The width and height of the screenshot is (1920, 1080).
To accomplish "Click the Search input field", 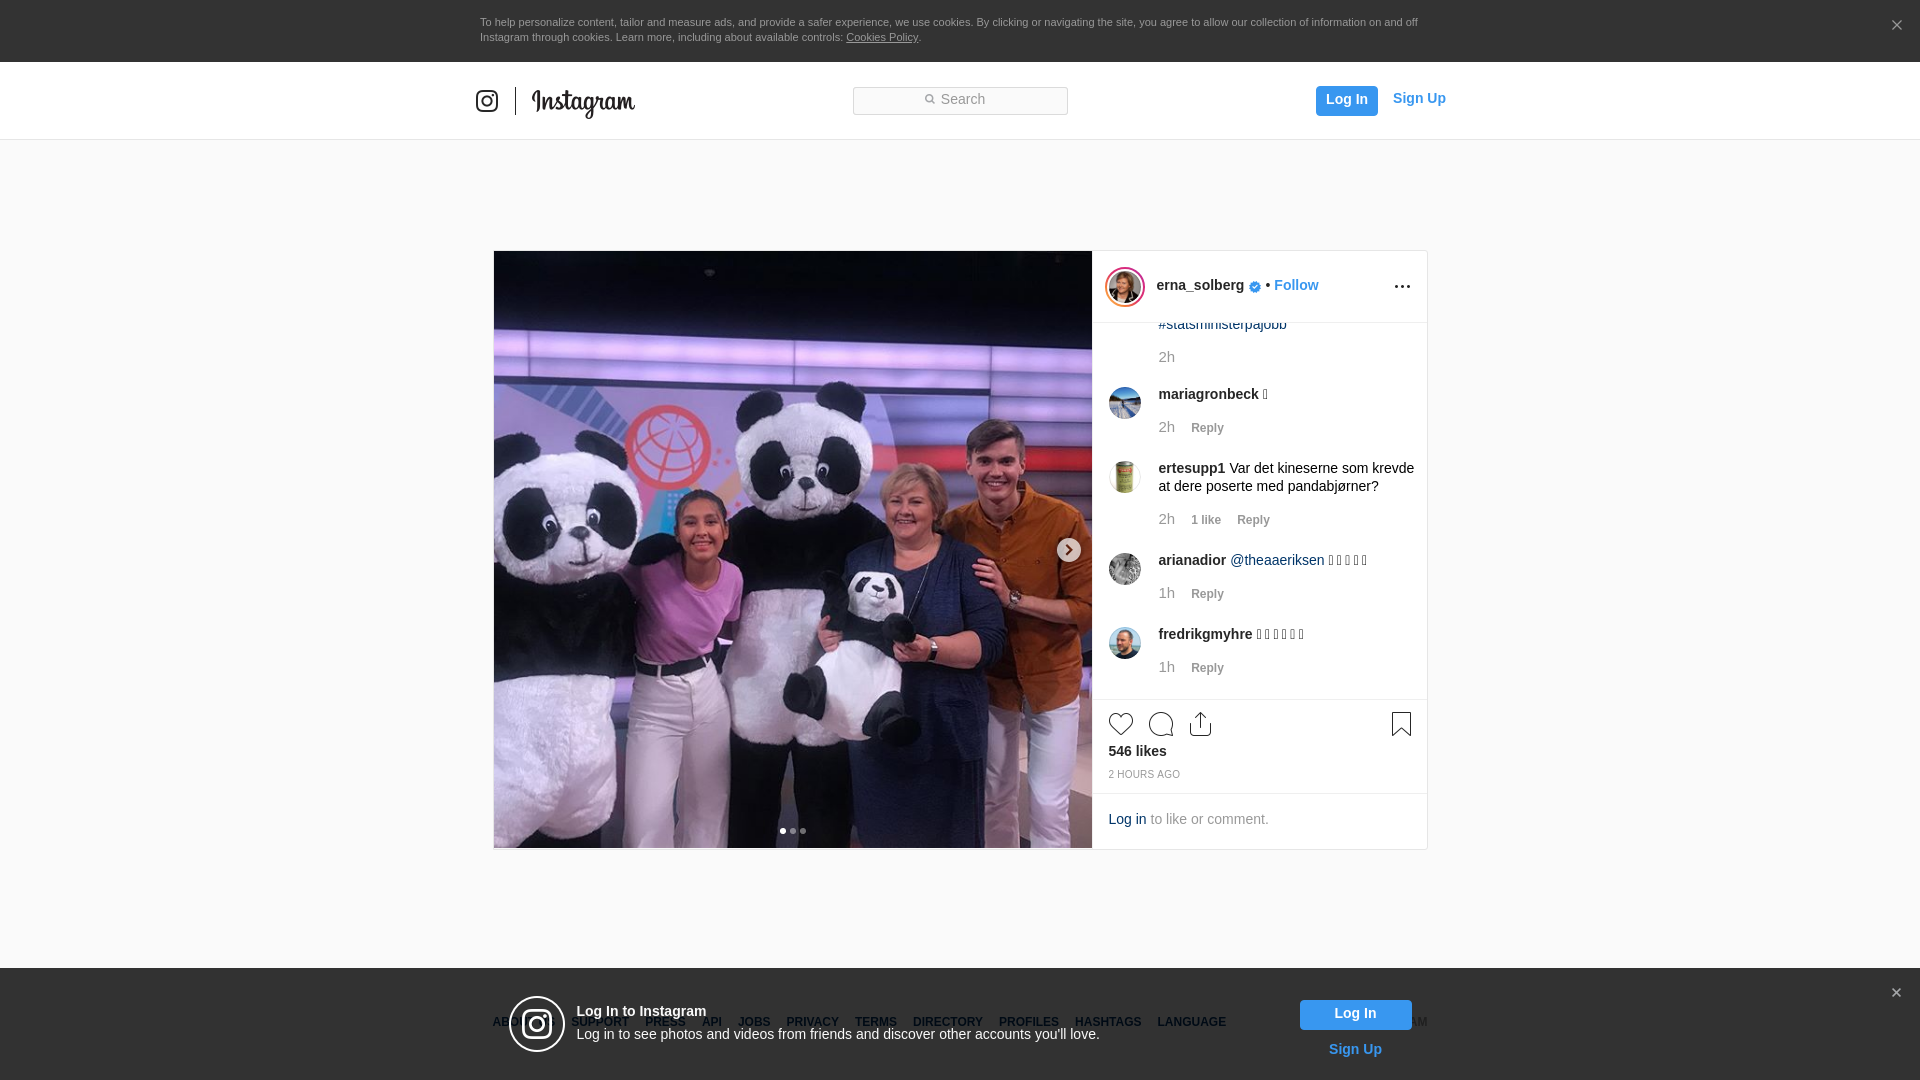I will tap(960, 100).
